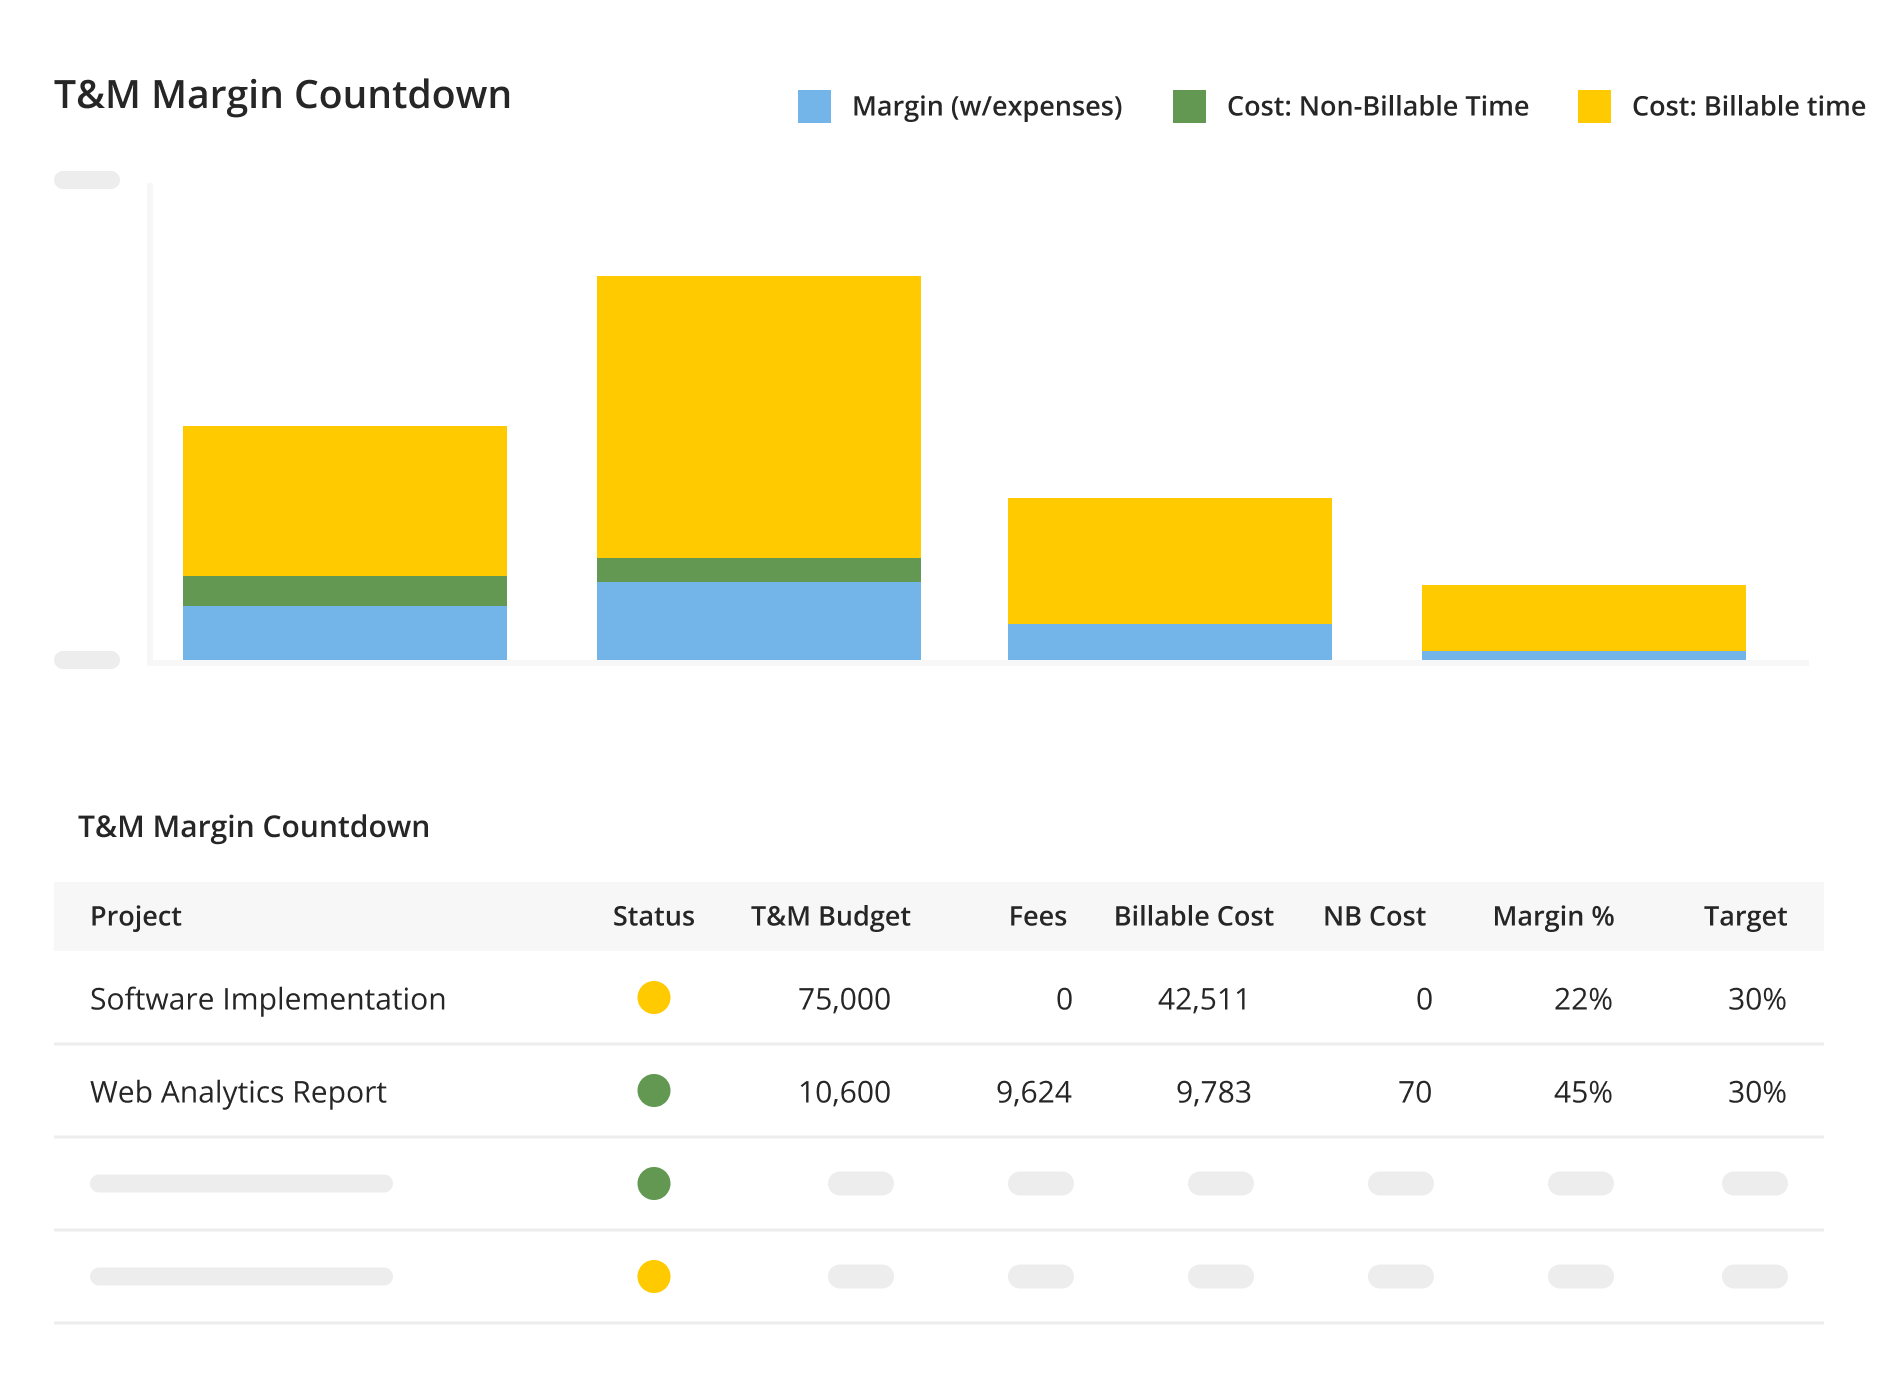
Task: Click the Project column header
Action: click(x=136, y=915)
